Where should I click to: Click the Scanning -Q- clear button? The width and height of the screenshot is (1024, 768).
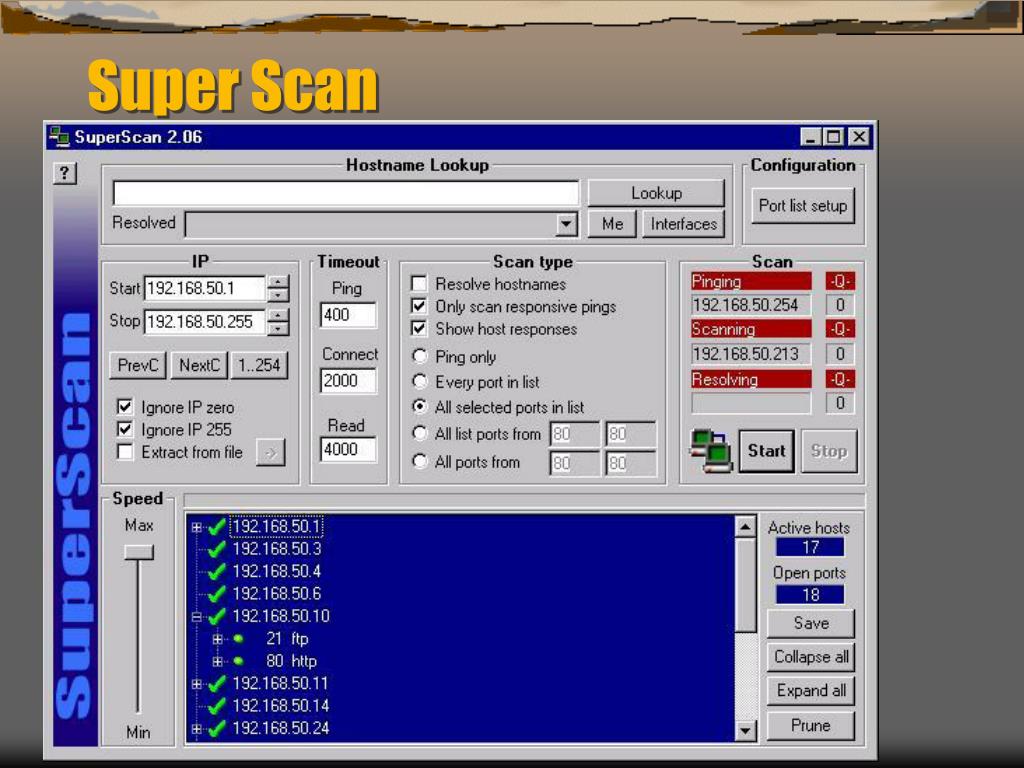(840, 329)
